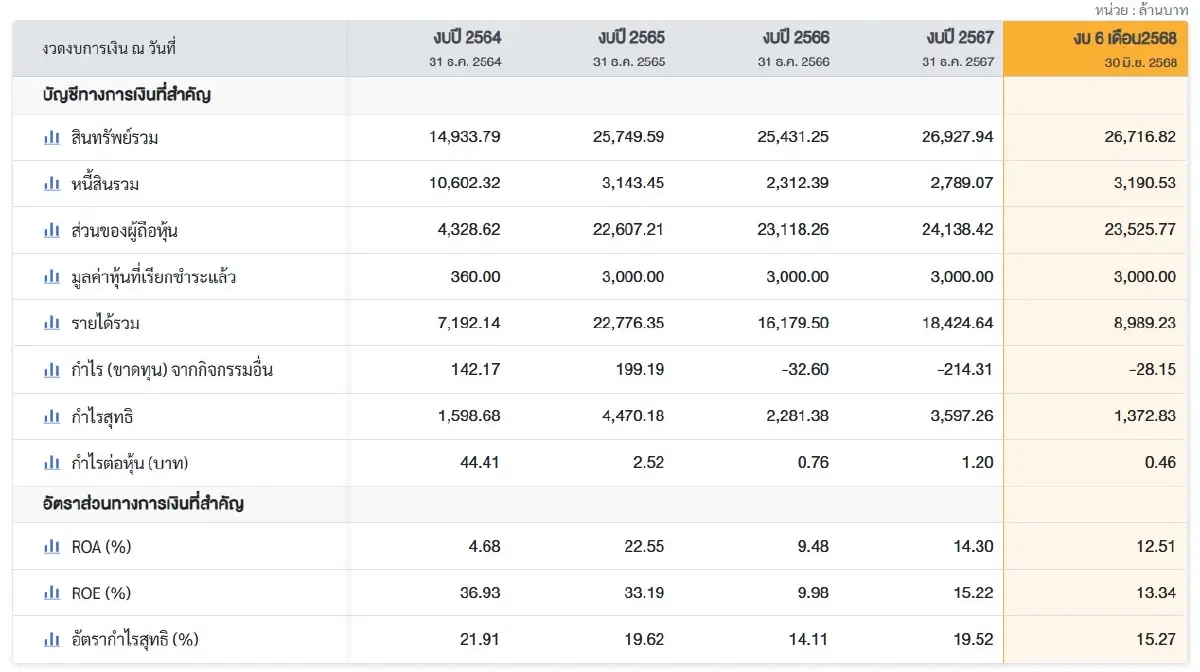
Task: Click chart icon beside รายได้รวม
Action: click(52, 323)
